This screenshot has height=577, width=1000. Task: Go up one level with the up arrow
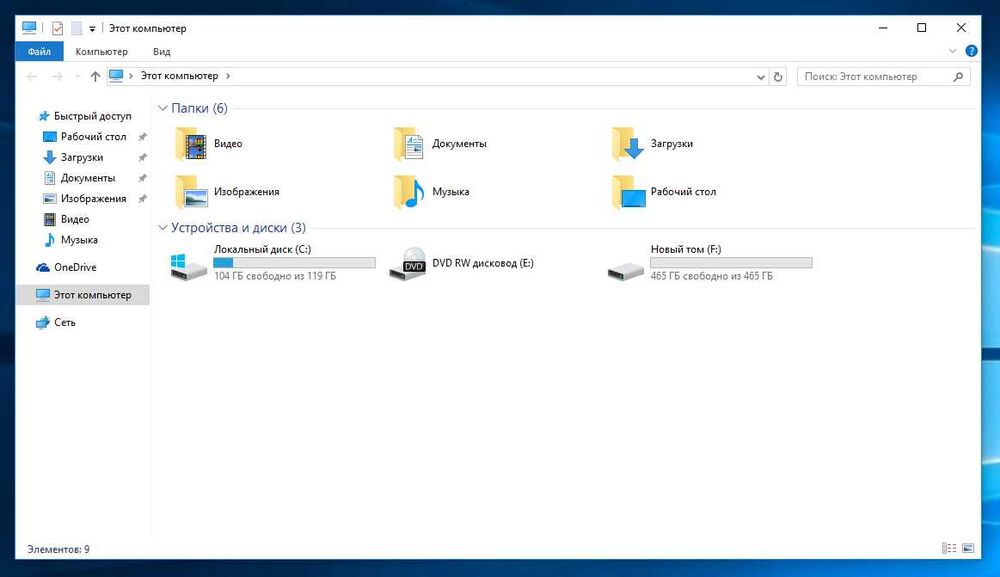point(95,77)
